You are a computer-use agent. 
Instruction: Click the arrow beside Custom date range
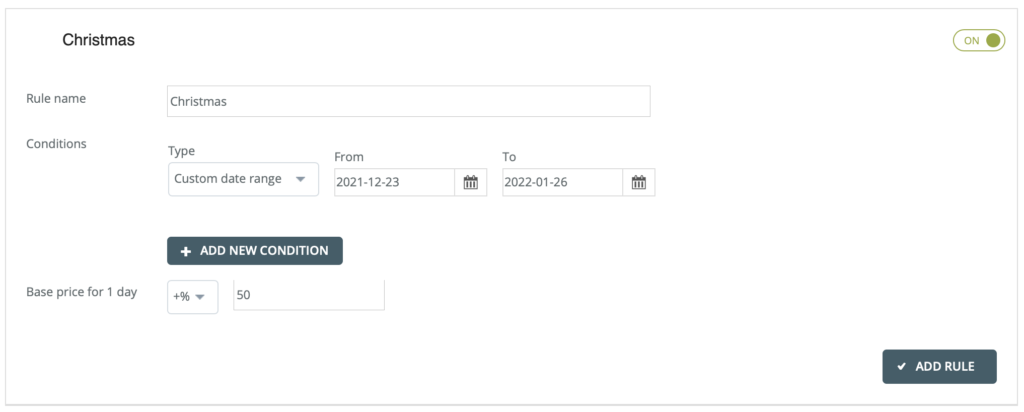coord(300,180)
